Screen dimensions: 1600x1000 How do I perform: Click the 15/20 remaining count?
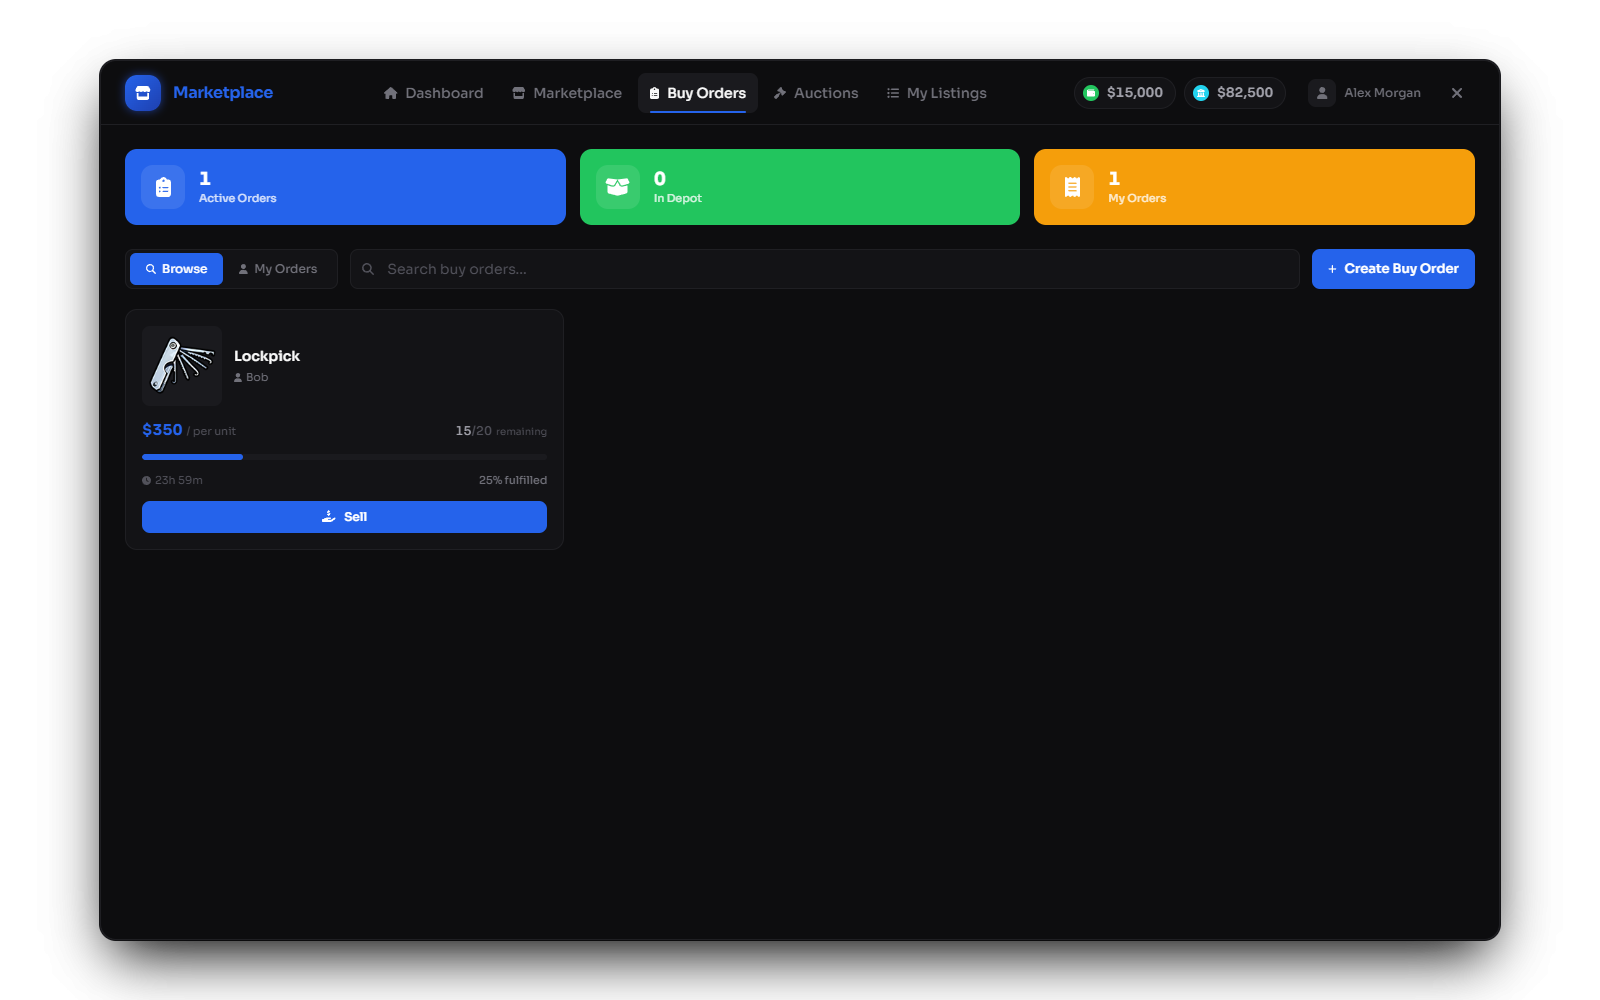[x=501, y=431]
